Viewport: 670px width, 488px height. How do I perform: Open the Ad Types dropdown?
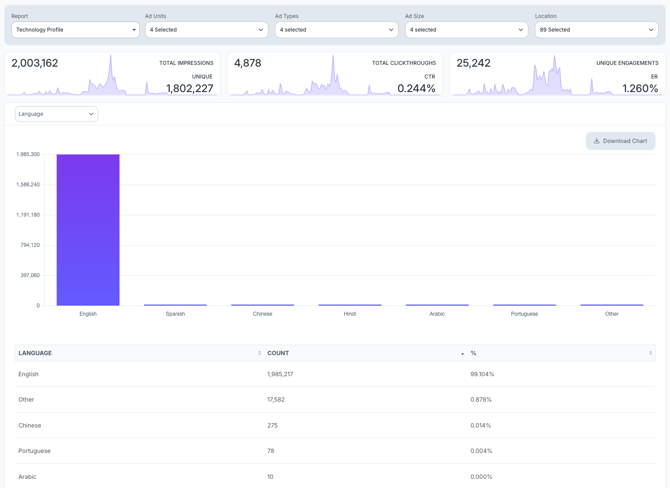point(336,30)
